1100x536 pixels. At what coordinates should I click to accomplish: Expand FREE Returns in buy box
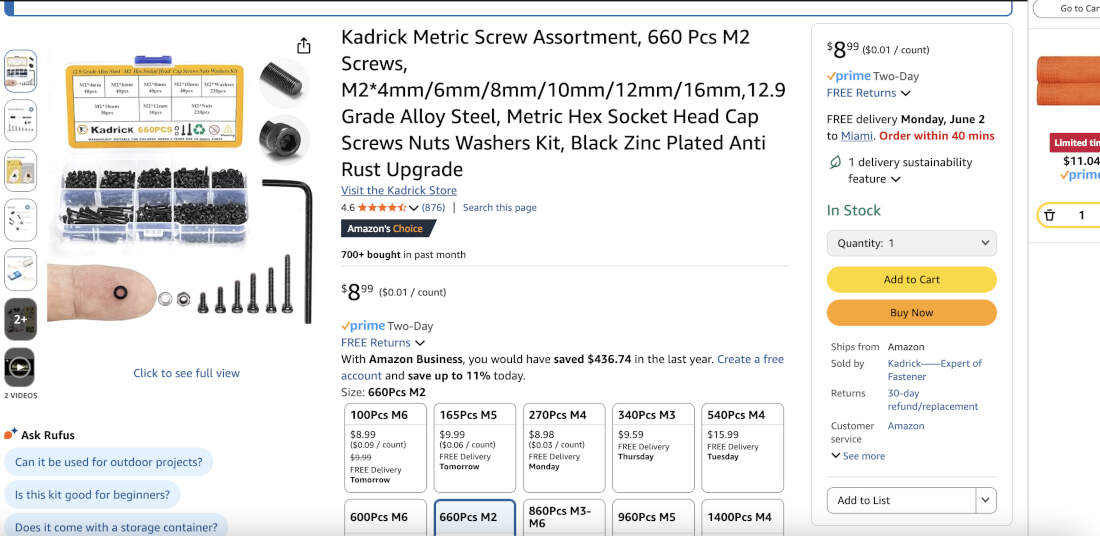[868, 93]
